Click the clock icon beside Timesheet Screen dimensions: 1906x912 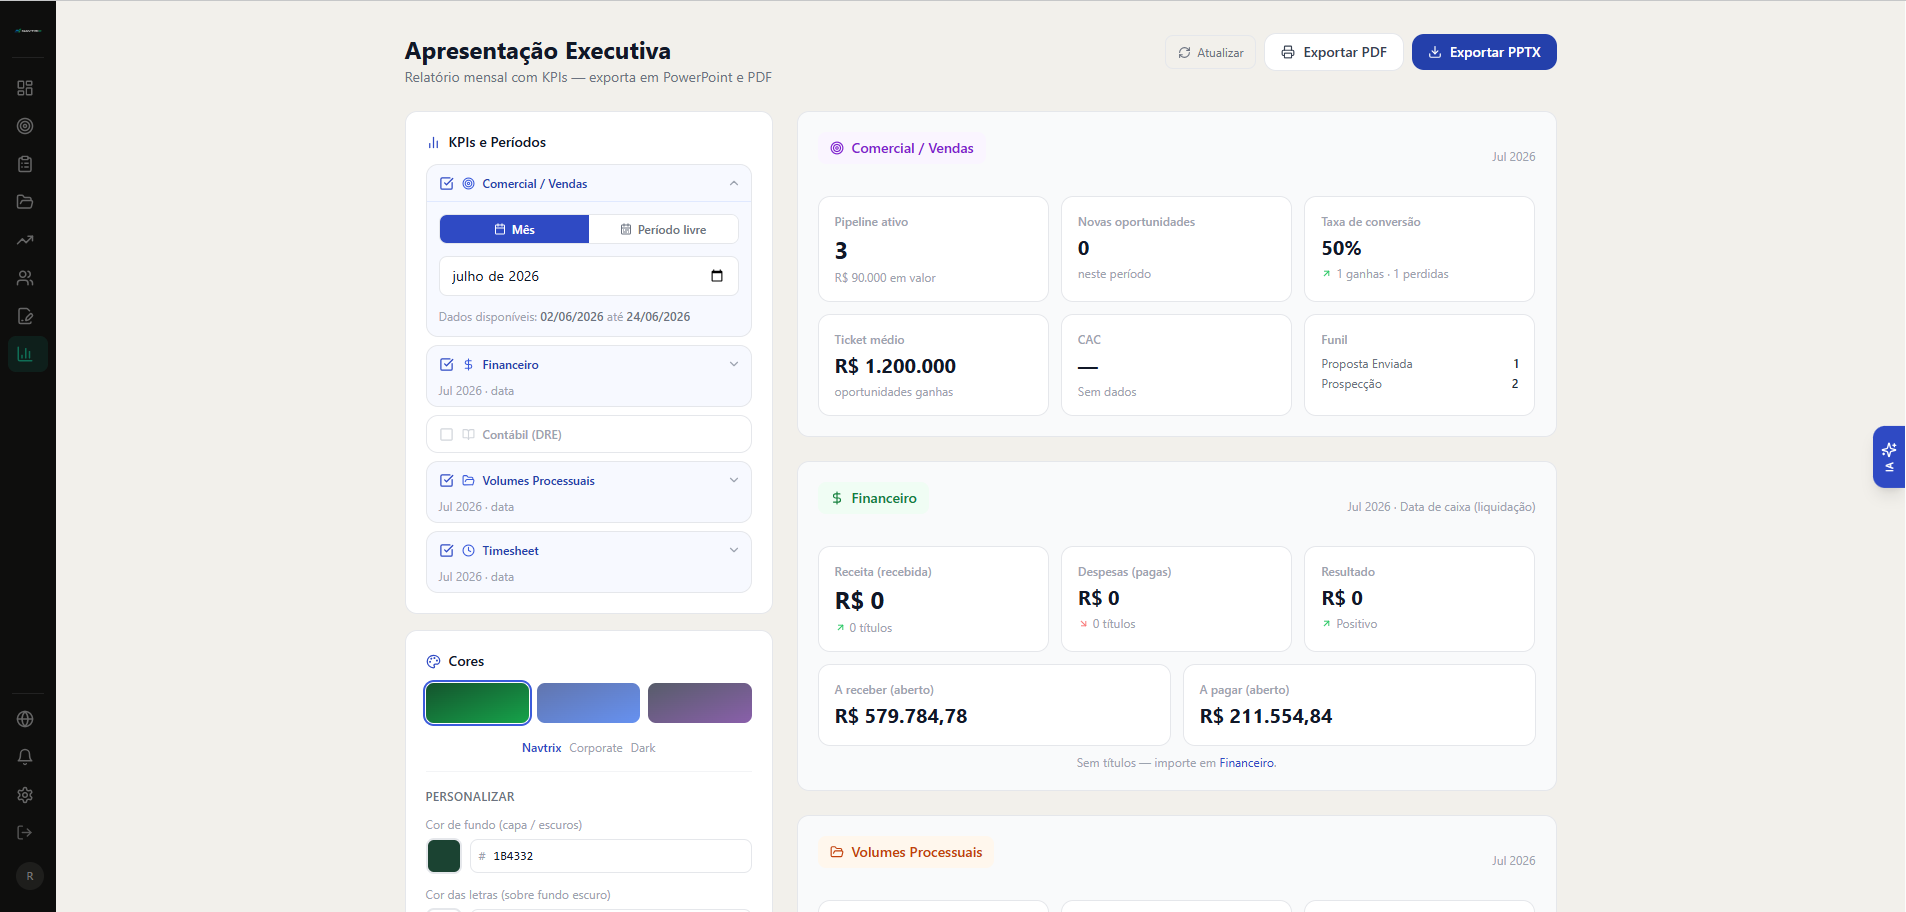click(x=468, y=551)
